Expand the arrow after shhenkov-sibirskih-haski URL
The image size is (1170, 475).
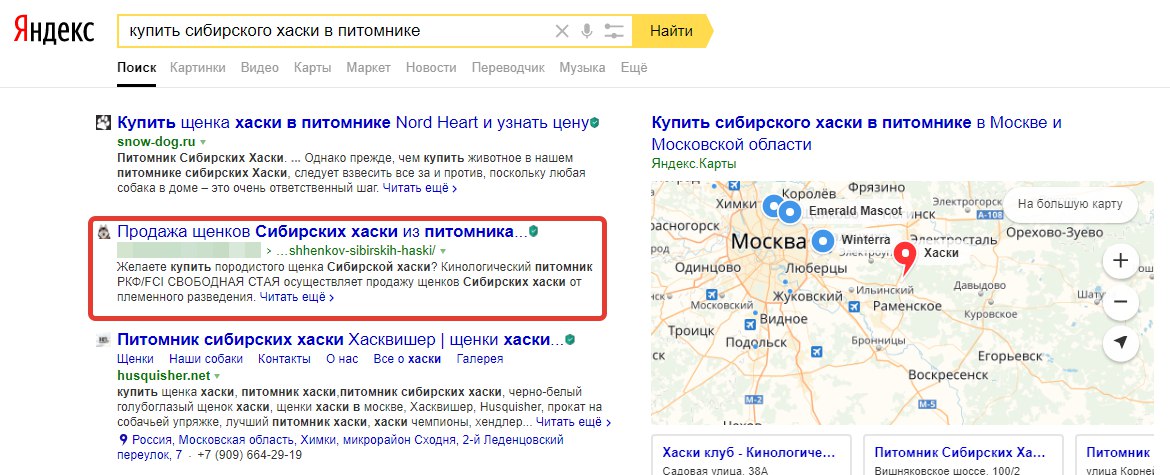coord(442,251)
